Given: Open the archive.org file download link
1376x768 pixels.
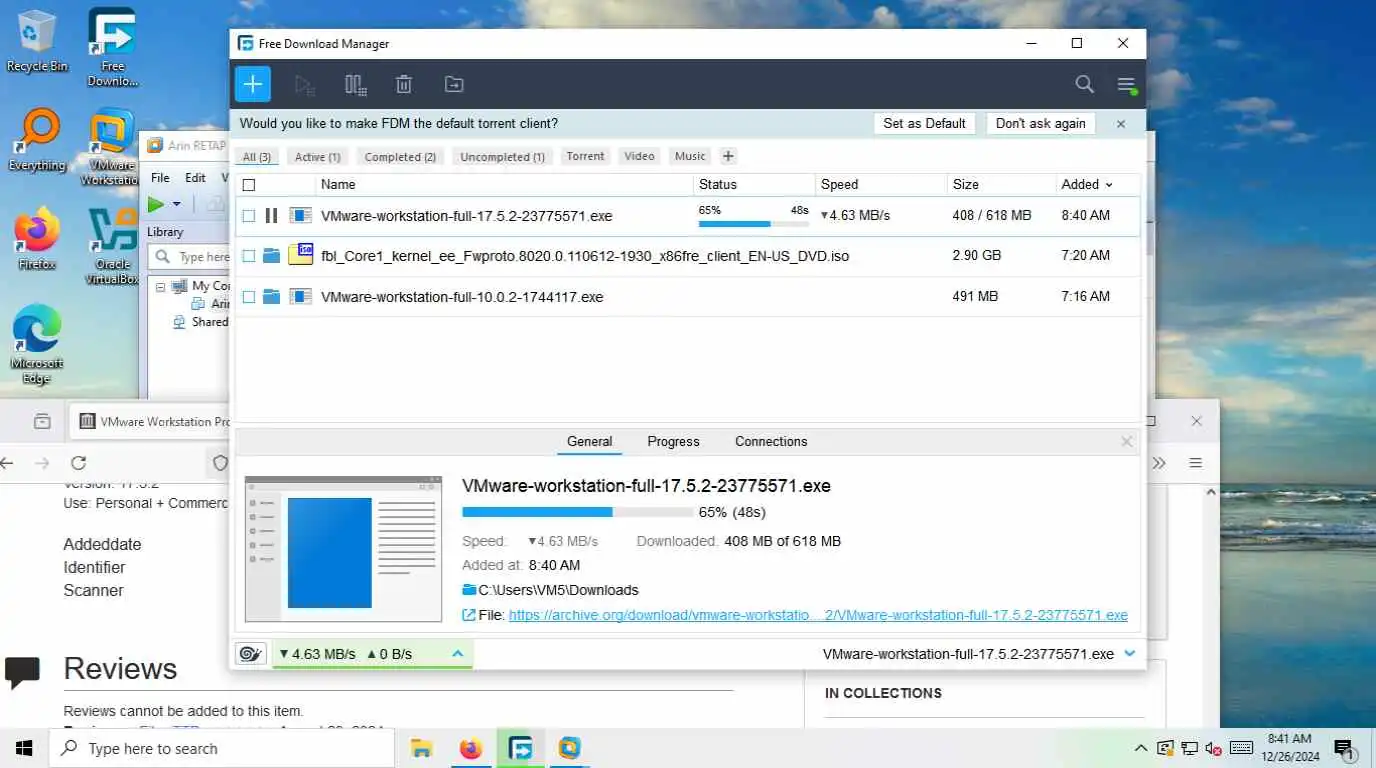Looking at the screenshot, I should (818, 615).
